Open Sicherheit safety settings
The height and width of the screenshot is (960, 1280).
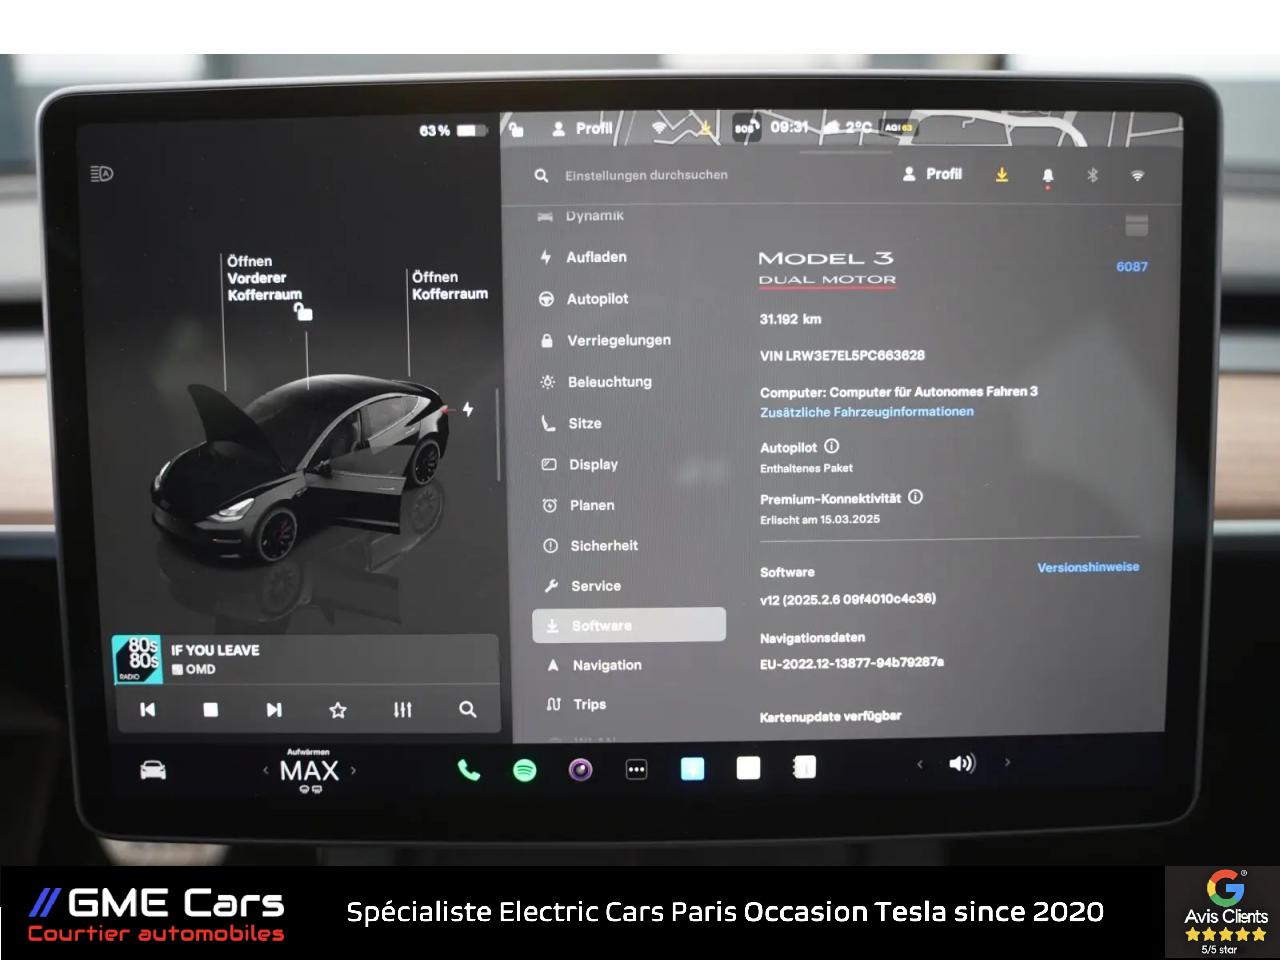point(590,546)
